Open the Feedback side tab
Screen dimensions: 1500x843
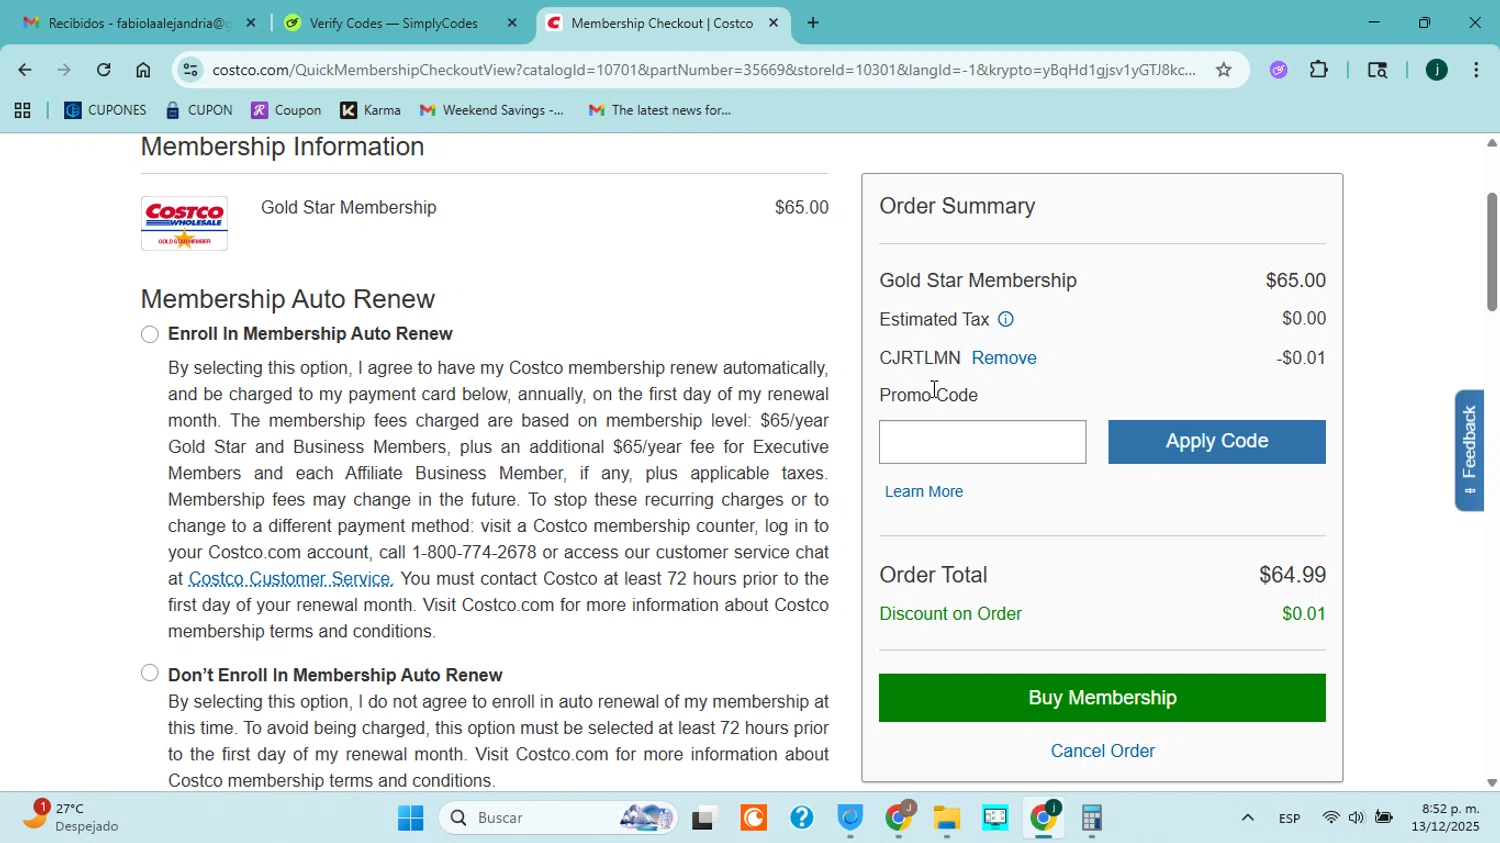1469,450
